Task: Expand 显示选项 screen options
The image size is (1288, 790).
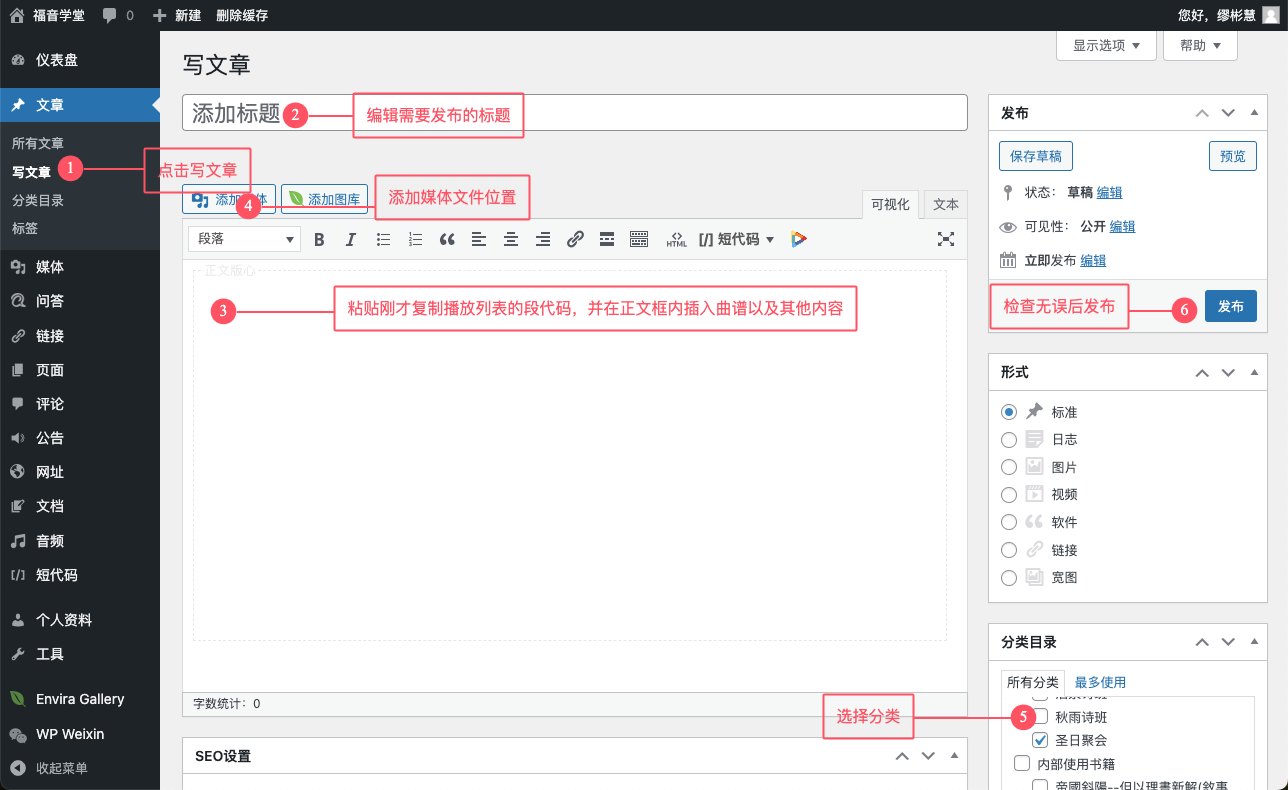Action: [x=1106, y=46]
